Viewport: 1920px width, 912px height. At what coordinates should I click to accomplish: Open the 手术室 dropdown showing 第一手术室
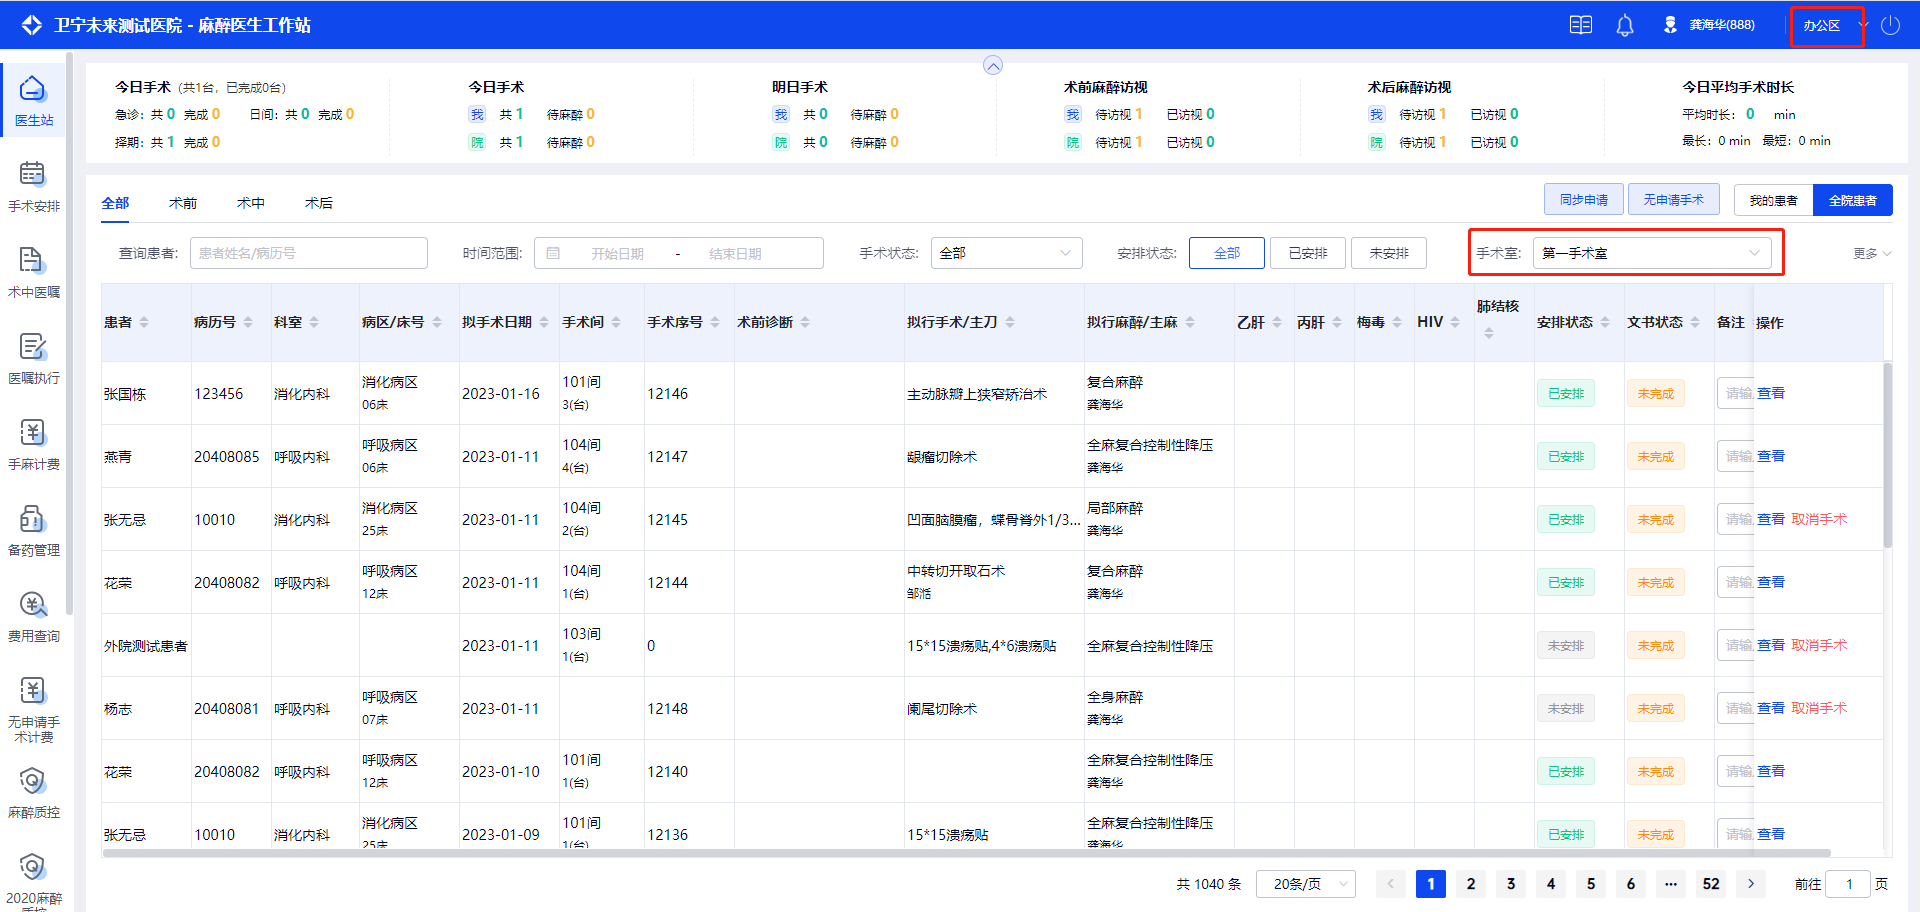tap(1651, 253)
